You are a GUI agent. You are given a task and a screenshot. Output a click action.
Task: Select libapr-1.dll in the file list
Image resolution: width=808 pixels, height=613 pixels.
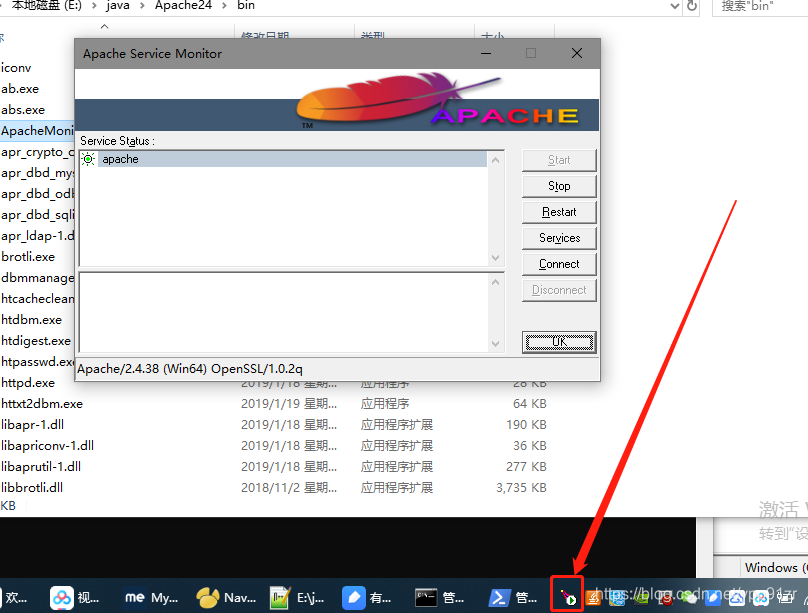pos(32,425)
